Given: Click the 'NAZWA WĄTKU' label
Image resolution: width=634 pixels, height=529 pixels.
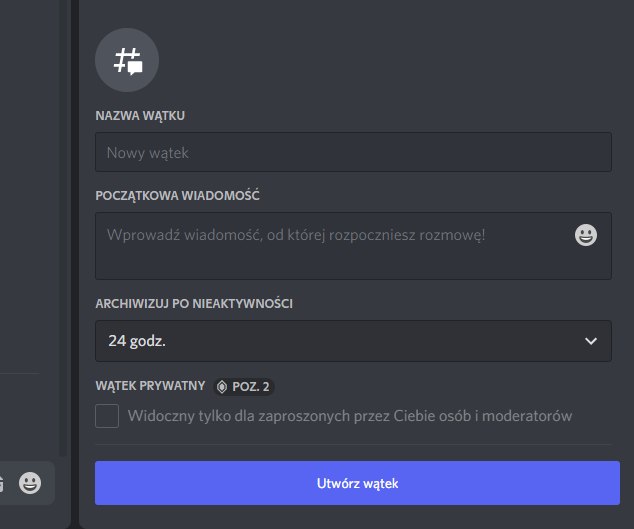Looking at the screenshot, I should tap(140, 116).
